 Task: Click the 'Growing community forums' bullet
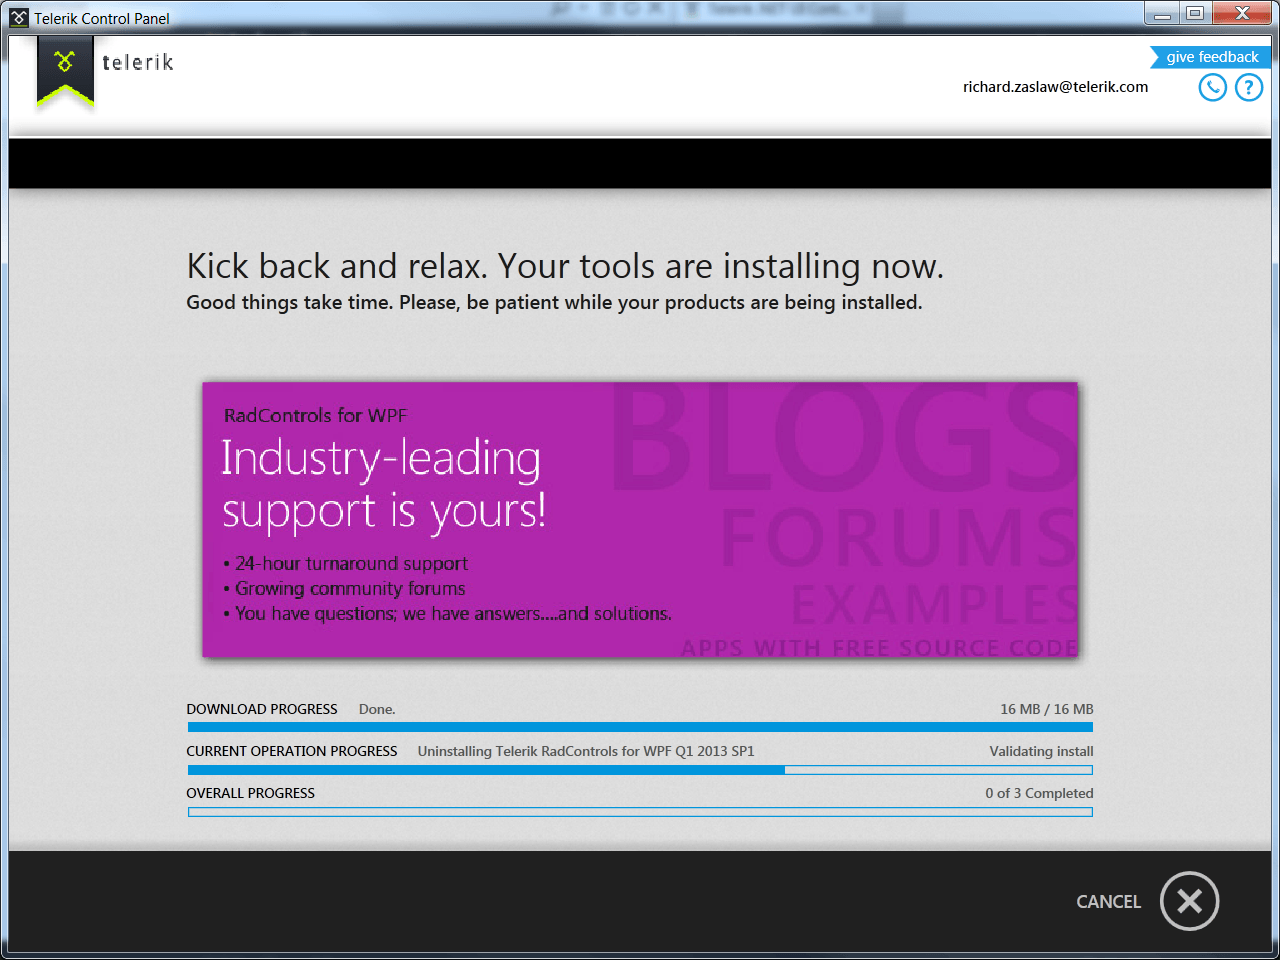(344, 589)
